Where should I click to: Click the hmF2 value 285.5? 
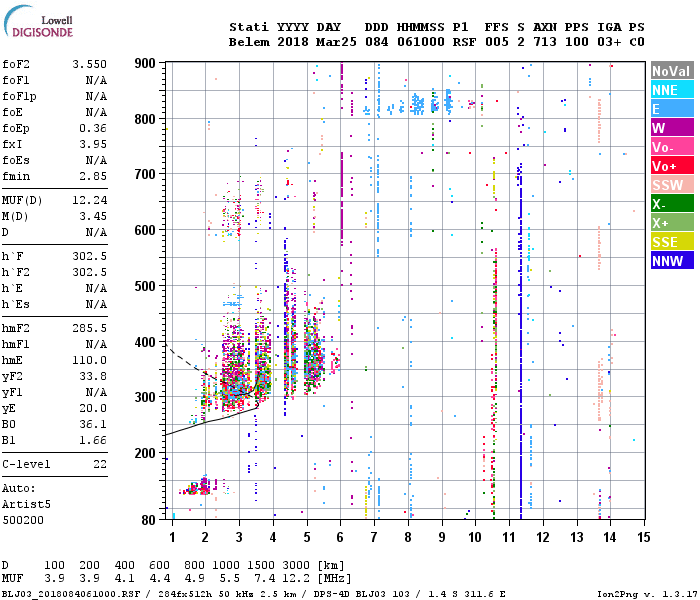coord(90,329)
